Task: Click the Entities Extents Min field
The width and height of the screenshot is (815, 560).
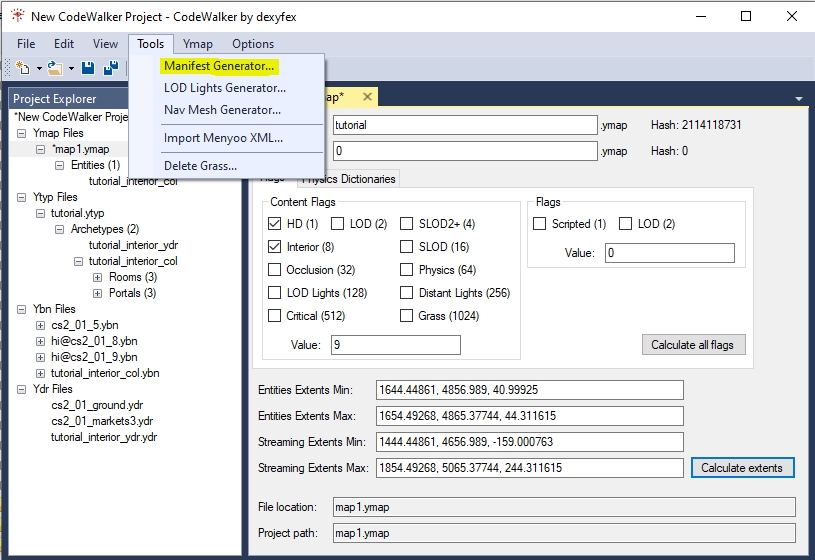Action: 529,390
